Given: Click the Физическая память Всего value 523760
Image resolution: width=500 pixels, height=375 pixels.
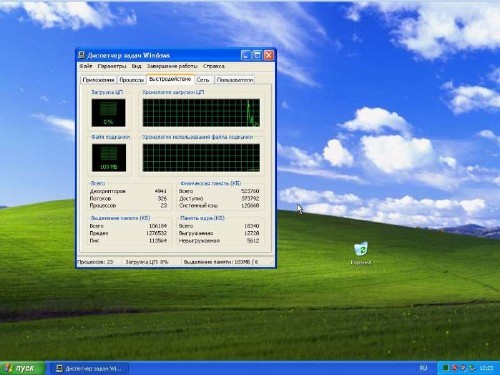Looking at the screenshot, I should 250,191.
